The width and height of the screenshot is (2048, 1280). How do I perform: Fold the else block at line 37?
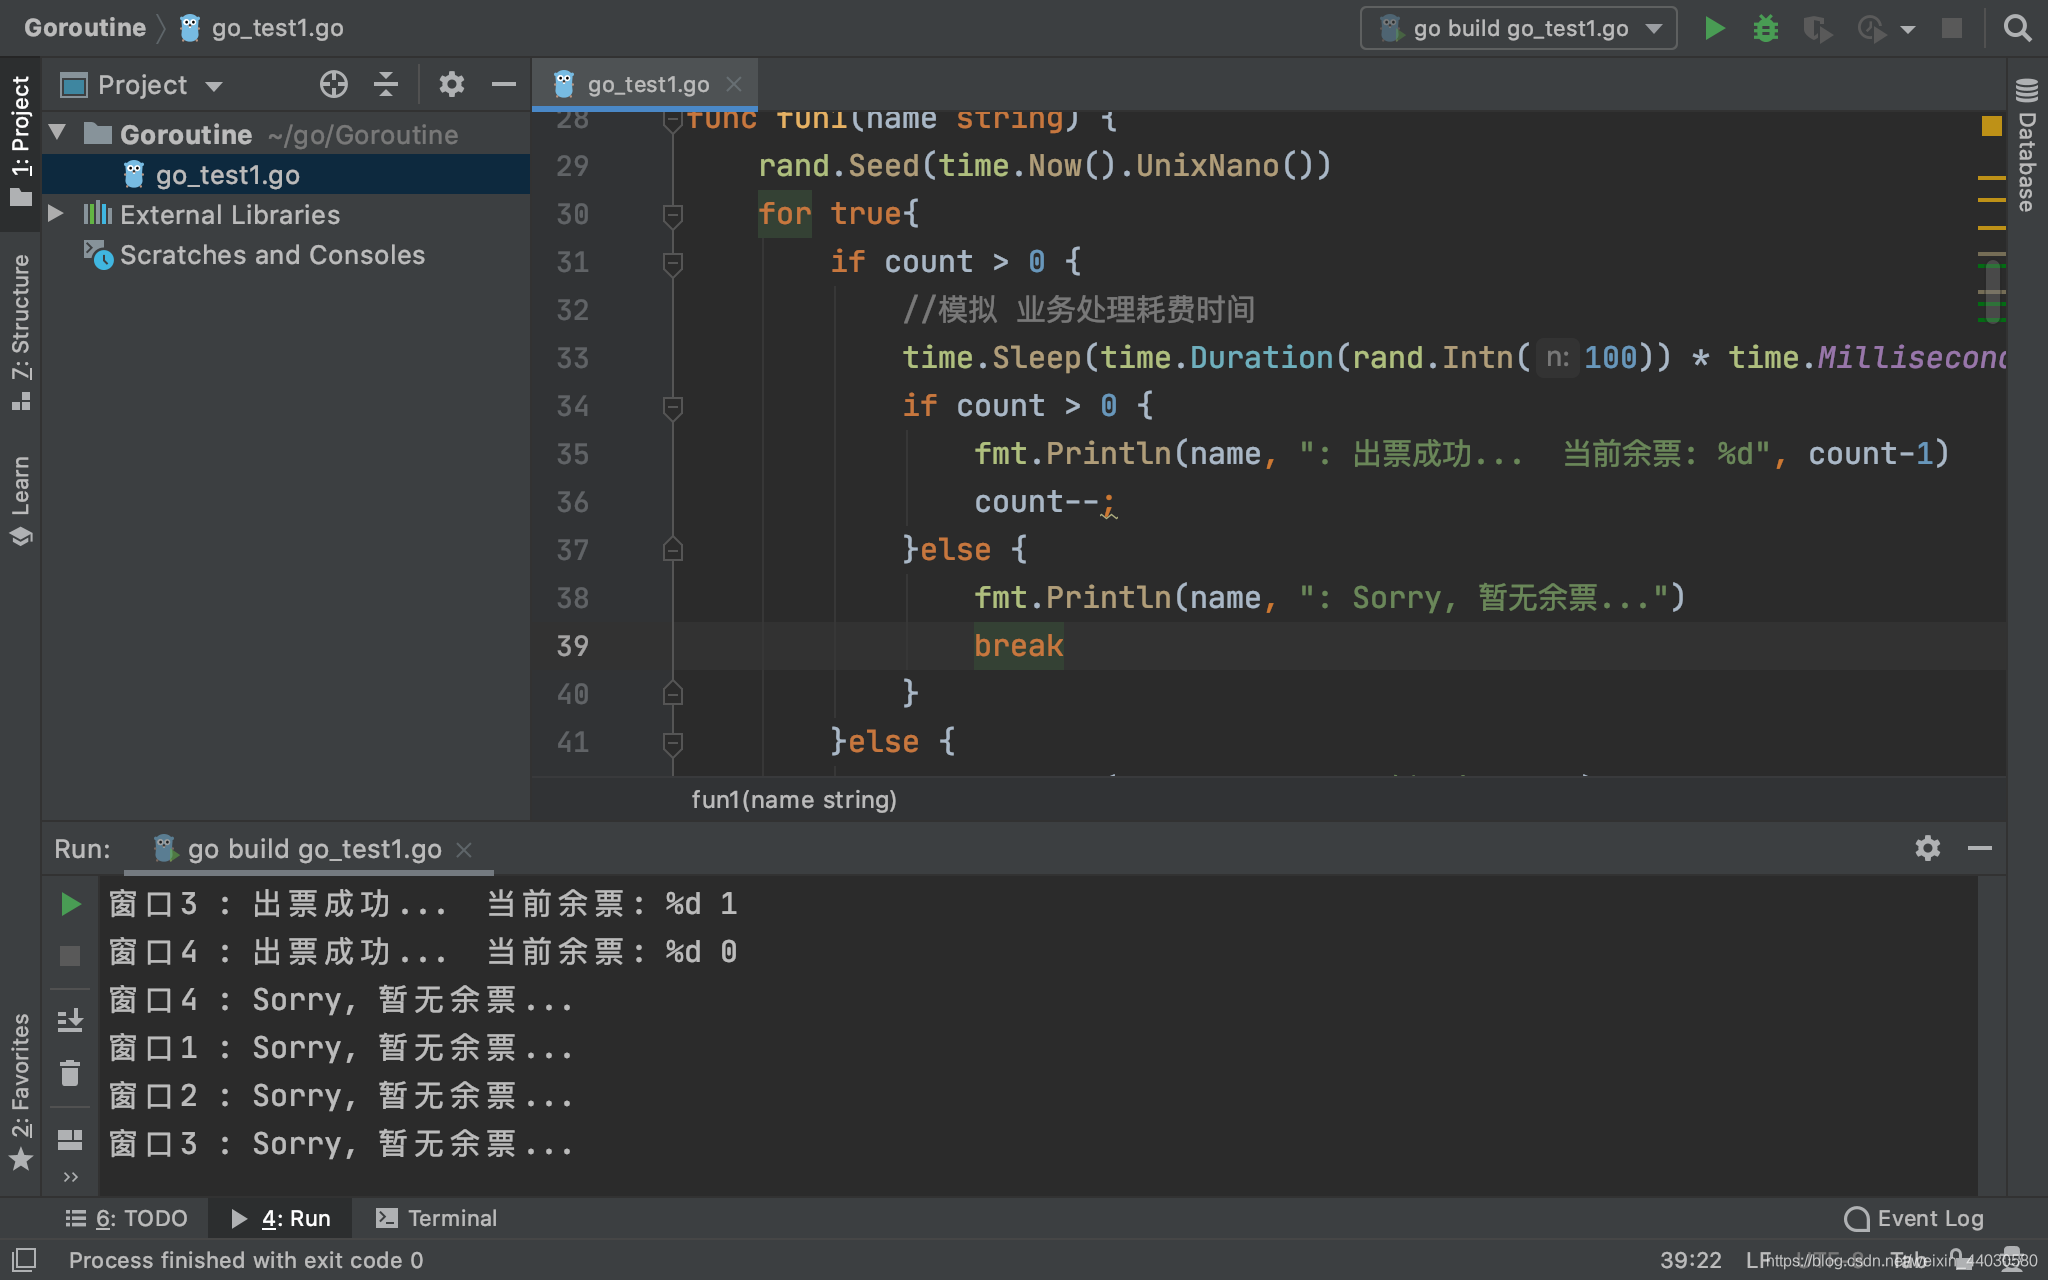pos(672,550)
